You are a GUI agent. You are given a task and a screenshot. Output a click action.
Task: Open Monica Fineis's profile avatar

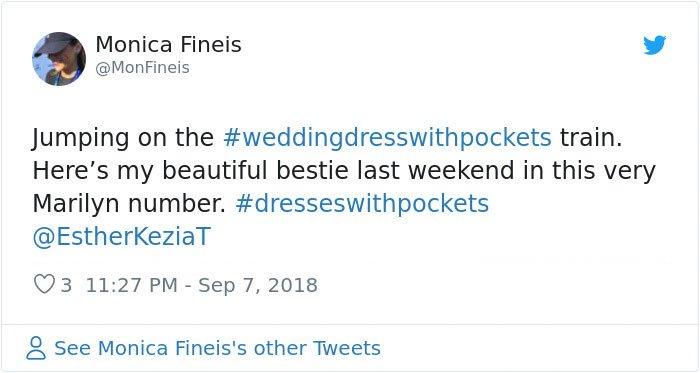(59, 59)
